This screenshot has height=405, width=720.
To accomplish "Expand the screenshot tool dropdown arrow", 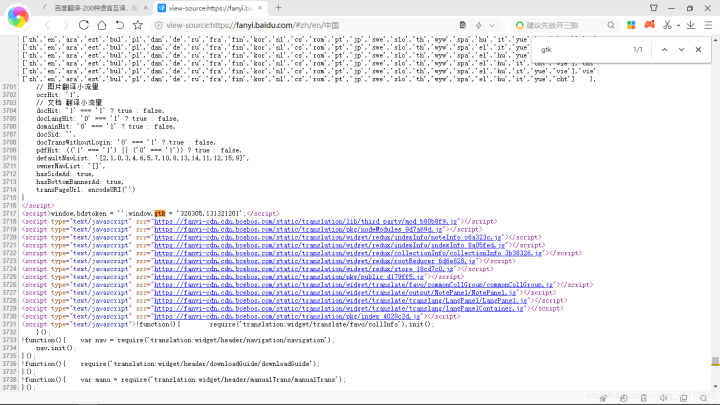I will 678,26.
